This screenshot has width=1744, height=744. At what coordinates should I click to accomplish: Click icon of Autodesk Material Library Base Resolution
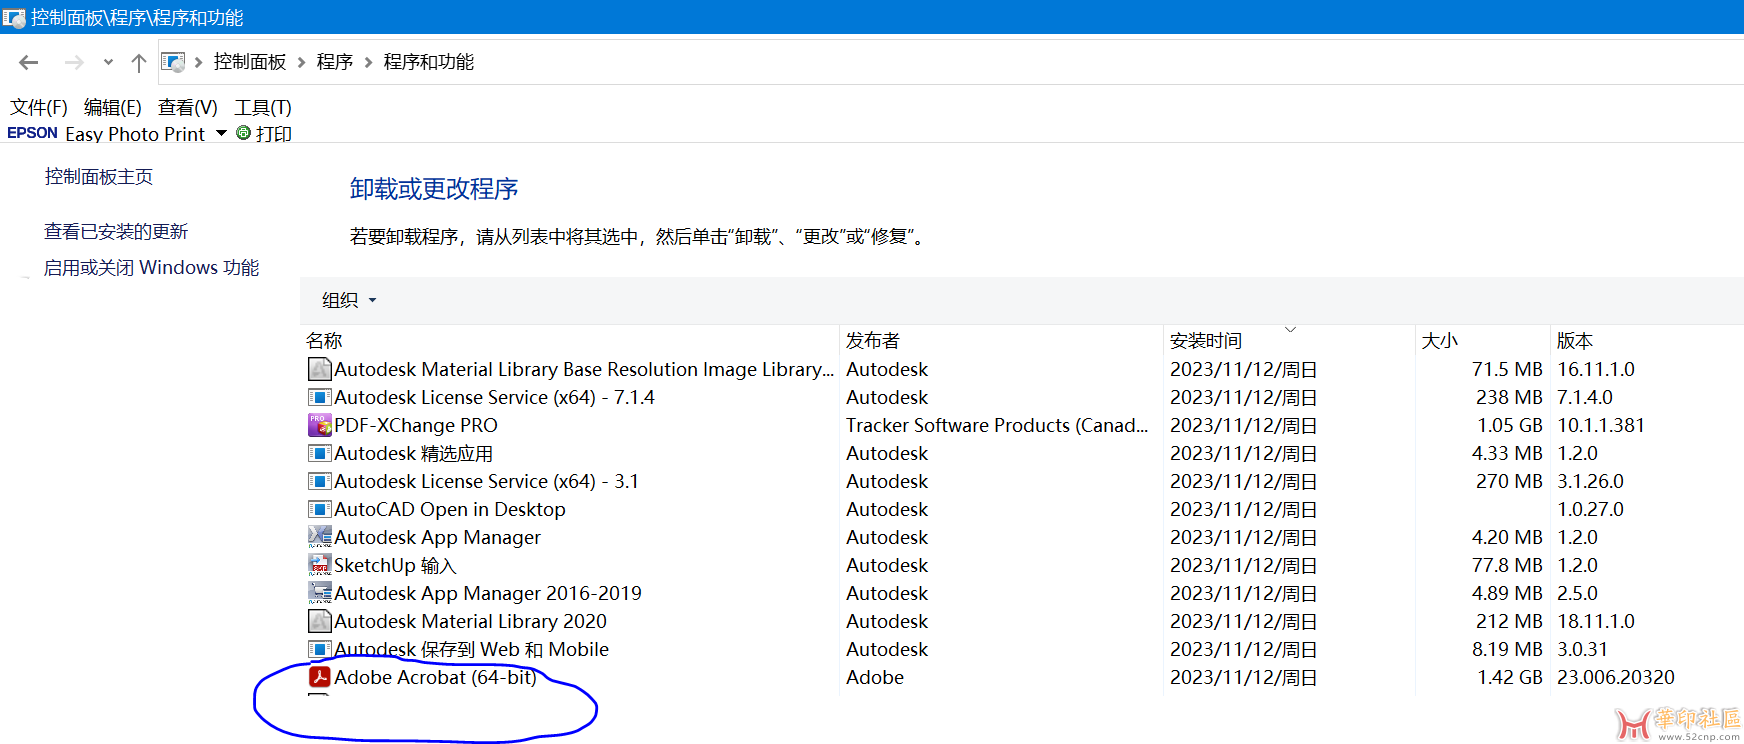[x=319, y=369]
